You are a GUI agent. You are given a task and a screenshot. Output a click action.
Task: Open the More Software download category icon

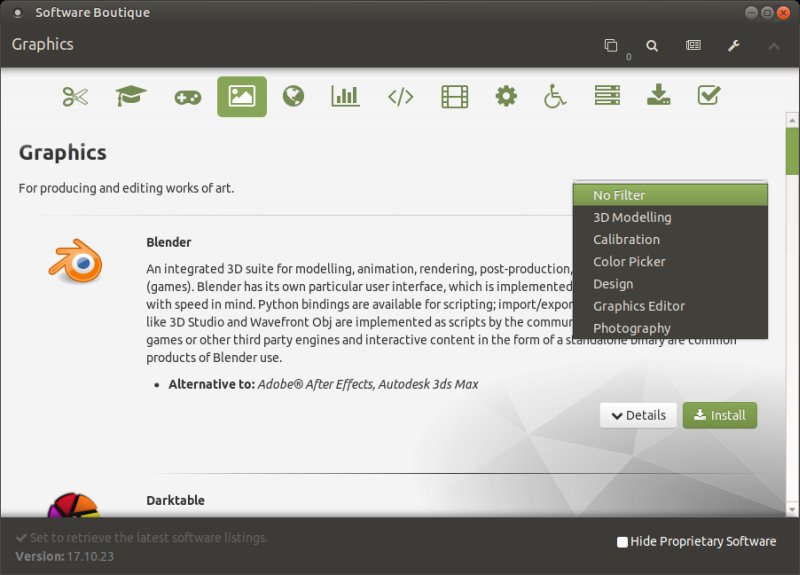[x=659, y=95]
